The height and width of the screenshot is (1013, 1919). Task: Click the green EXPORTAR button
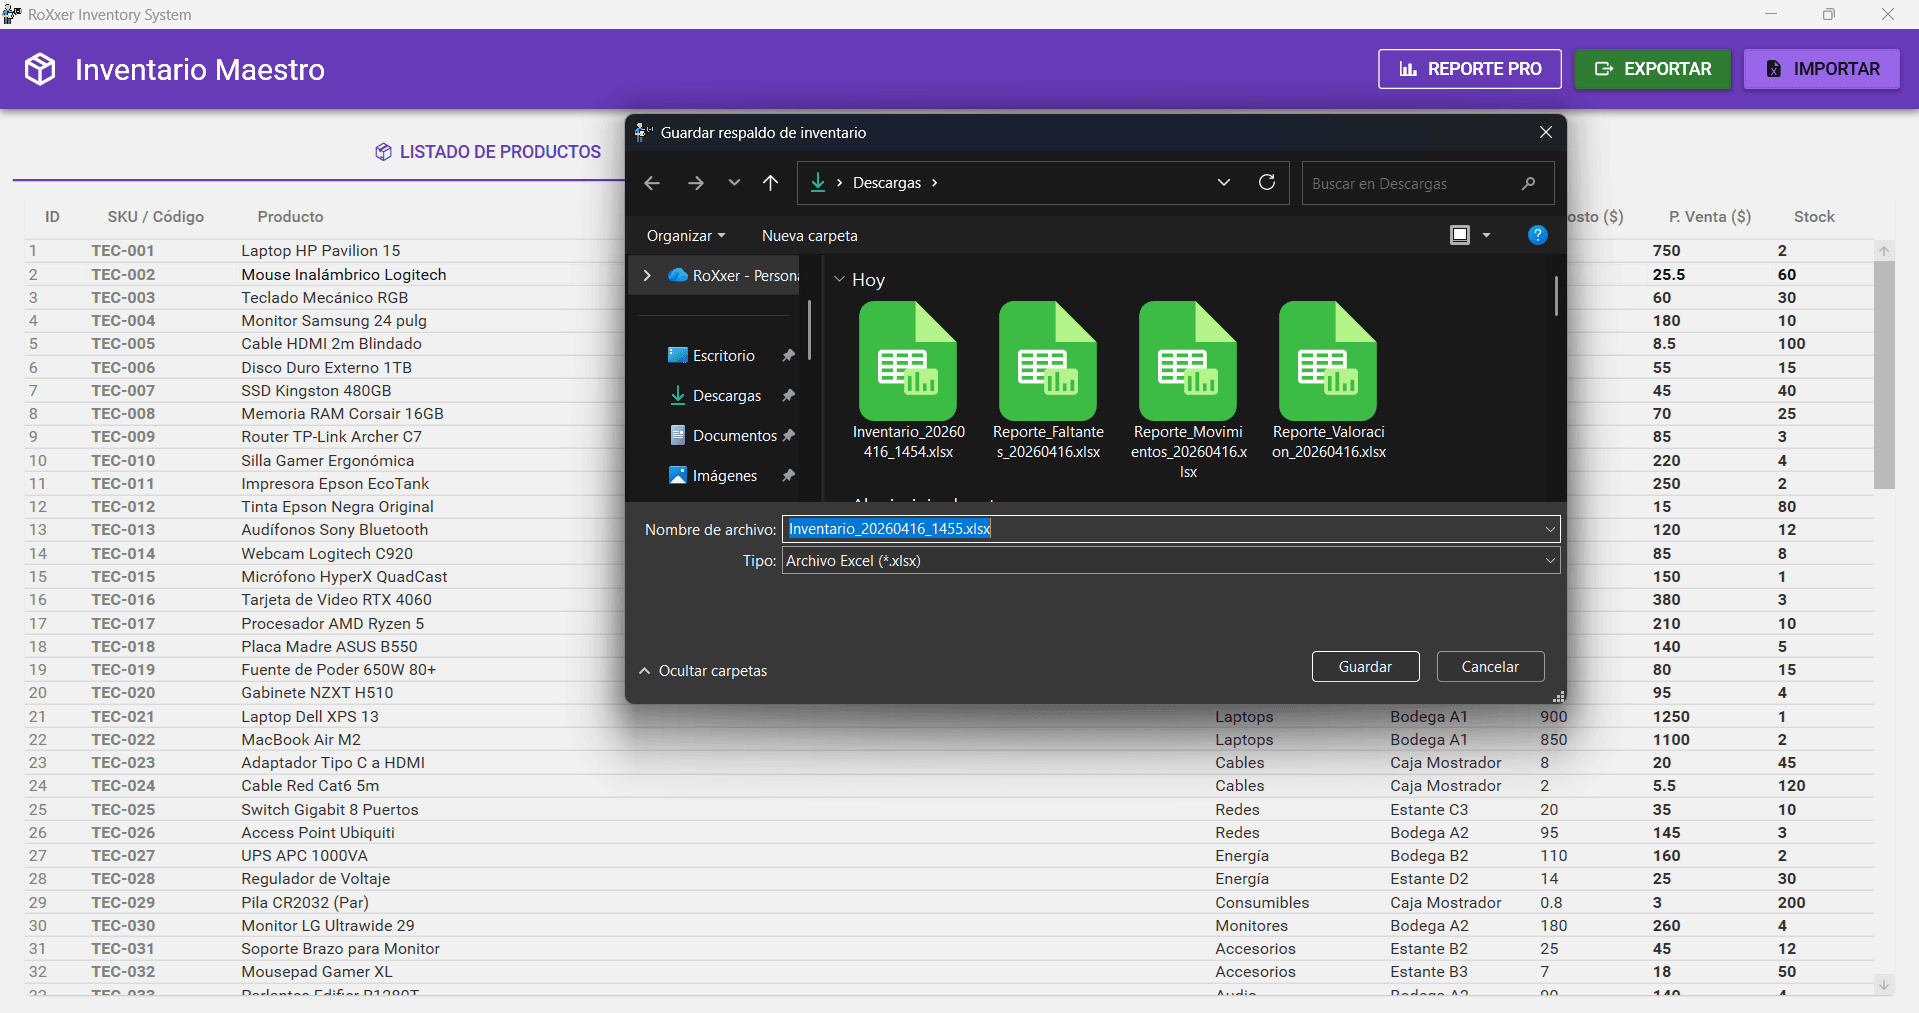(x=1652, y=69)
